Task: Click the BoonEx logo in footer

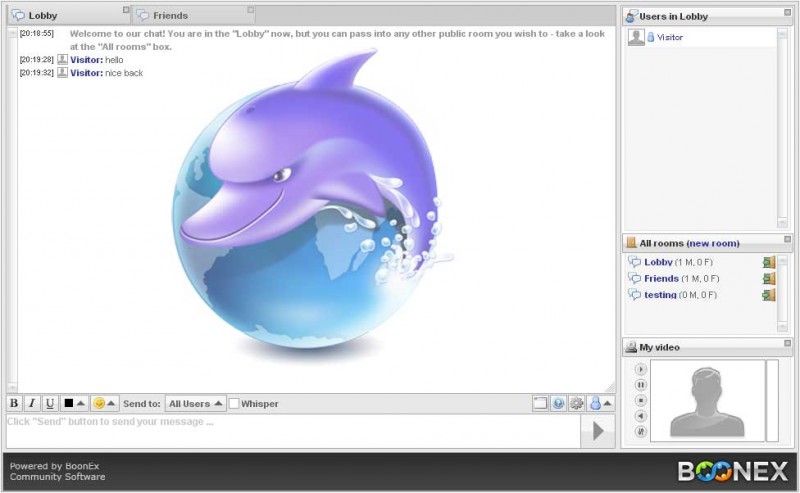Action: tap(733, 471)
